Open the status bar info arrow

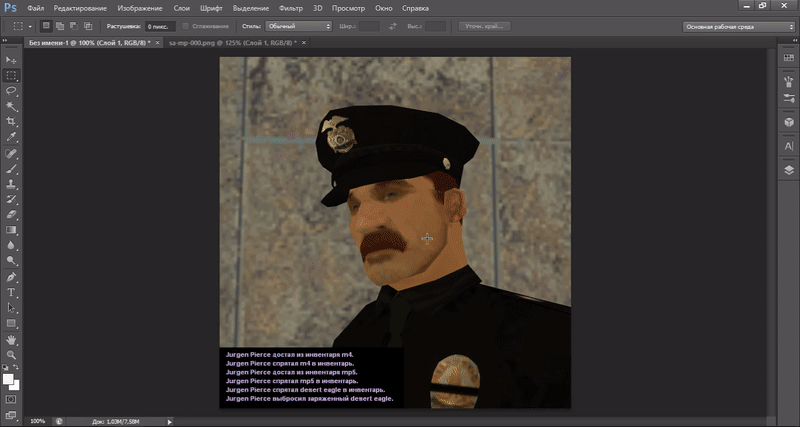coord(170,422)
